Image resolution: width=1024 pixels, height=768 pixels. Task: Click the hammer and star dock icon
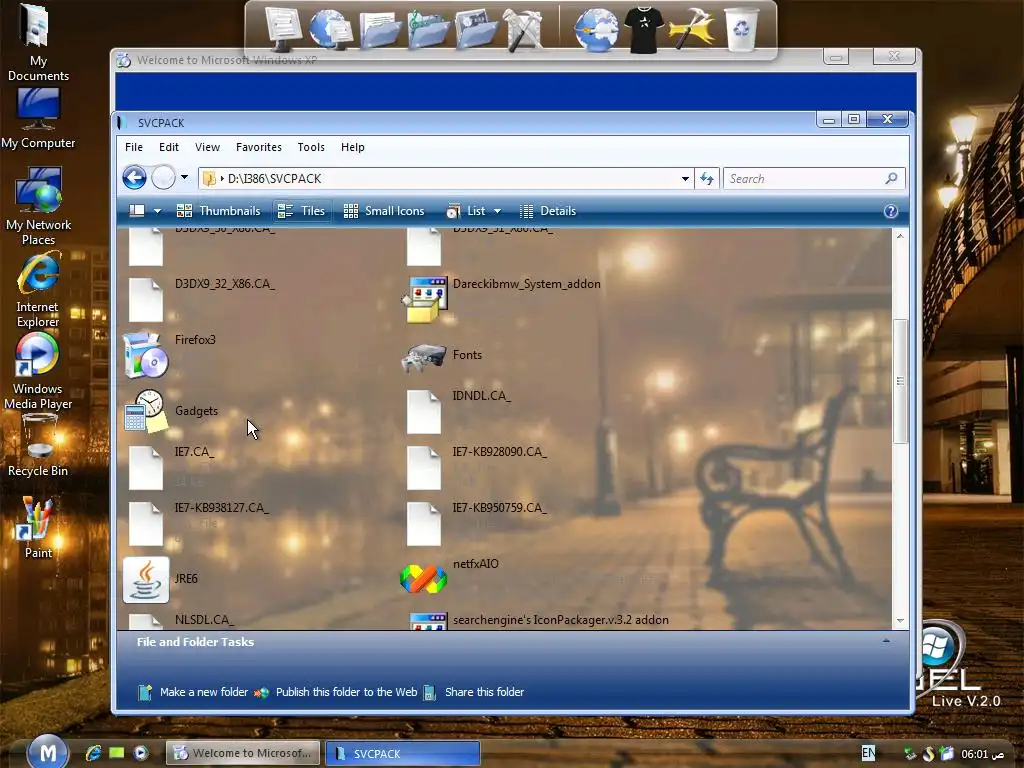pyautogui.click(x=692, y=29)
